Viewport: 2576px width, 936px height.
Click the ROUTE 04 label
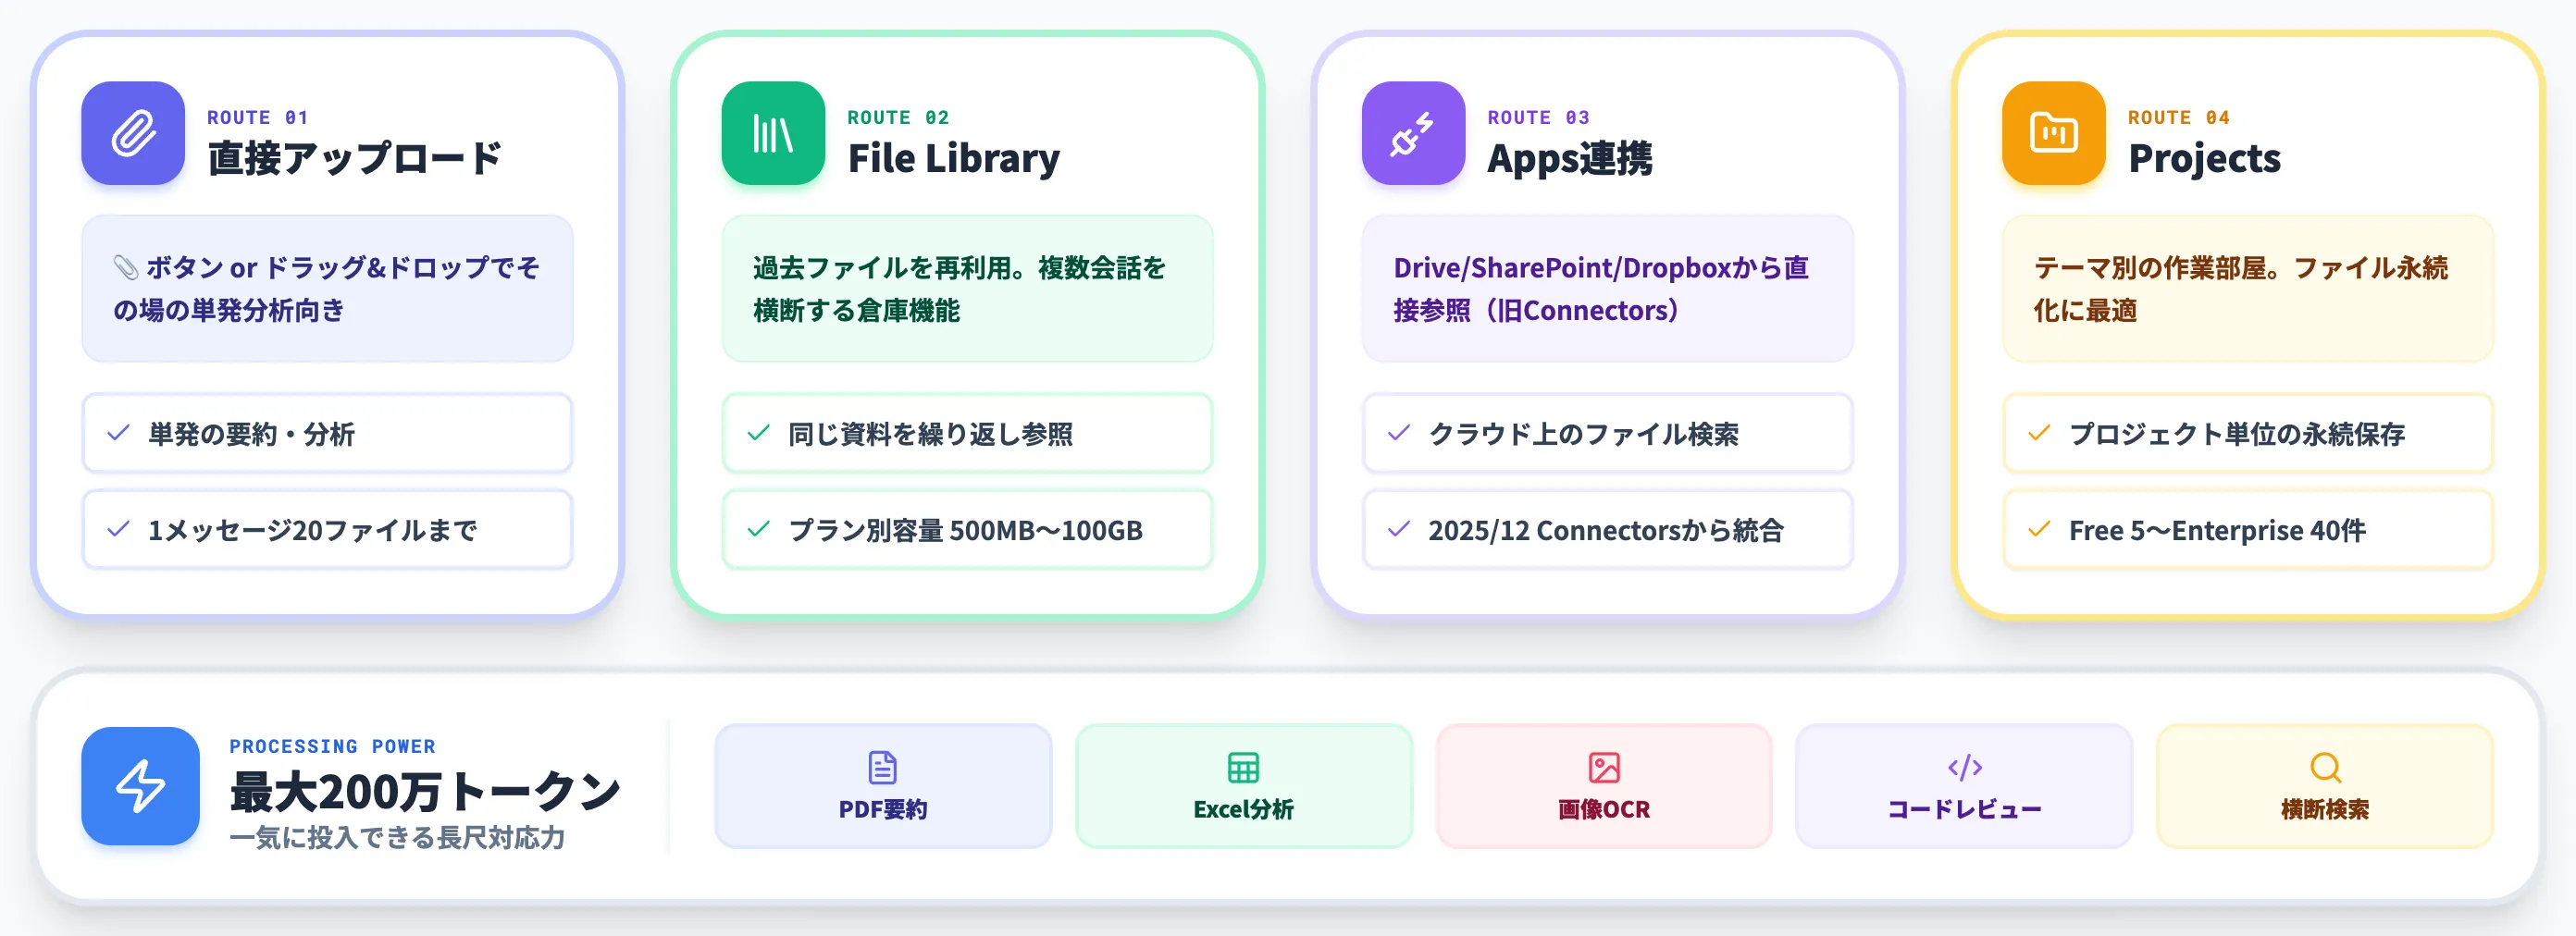[x=2177, y=117]
